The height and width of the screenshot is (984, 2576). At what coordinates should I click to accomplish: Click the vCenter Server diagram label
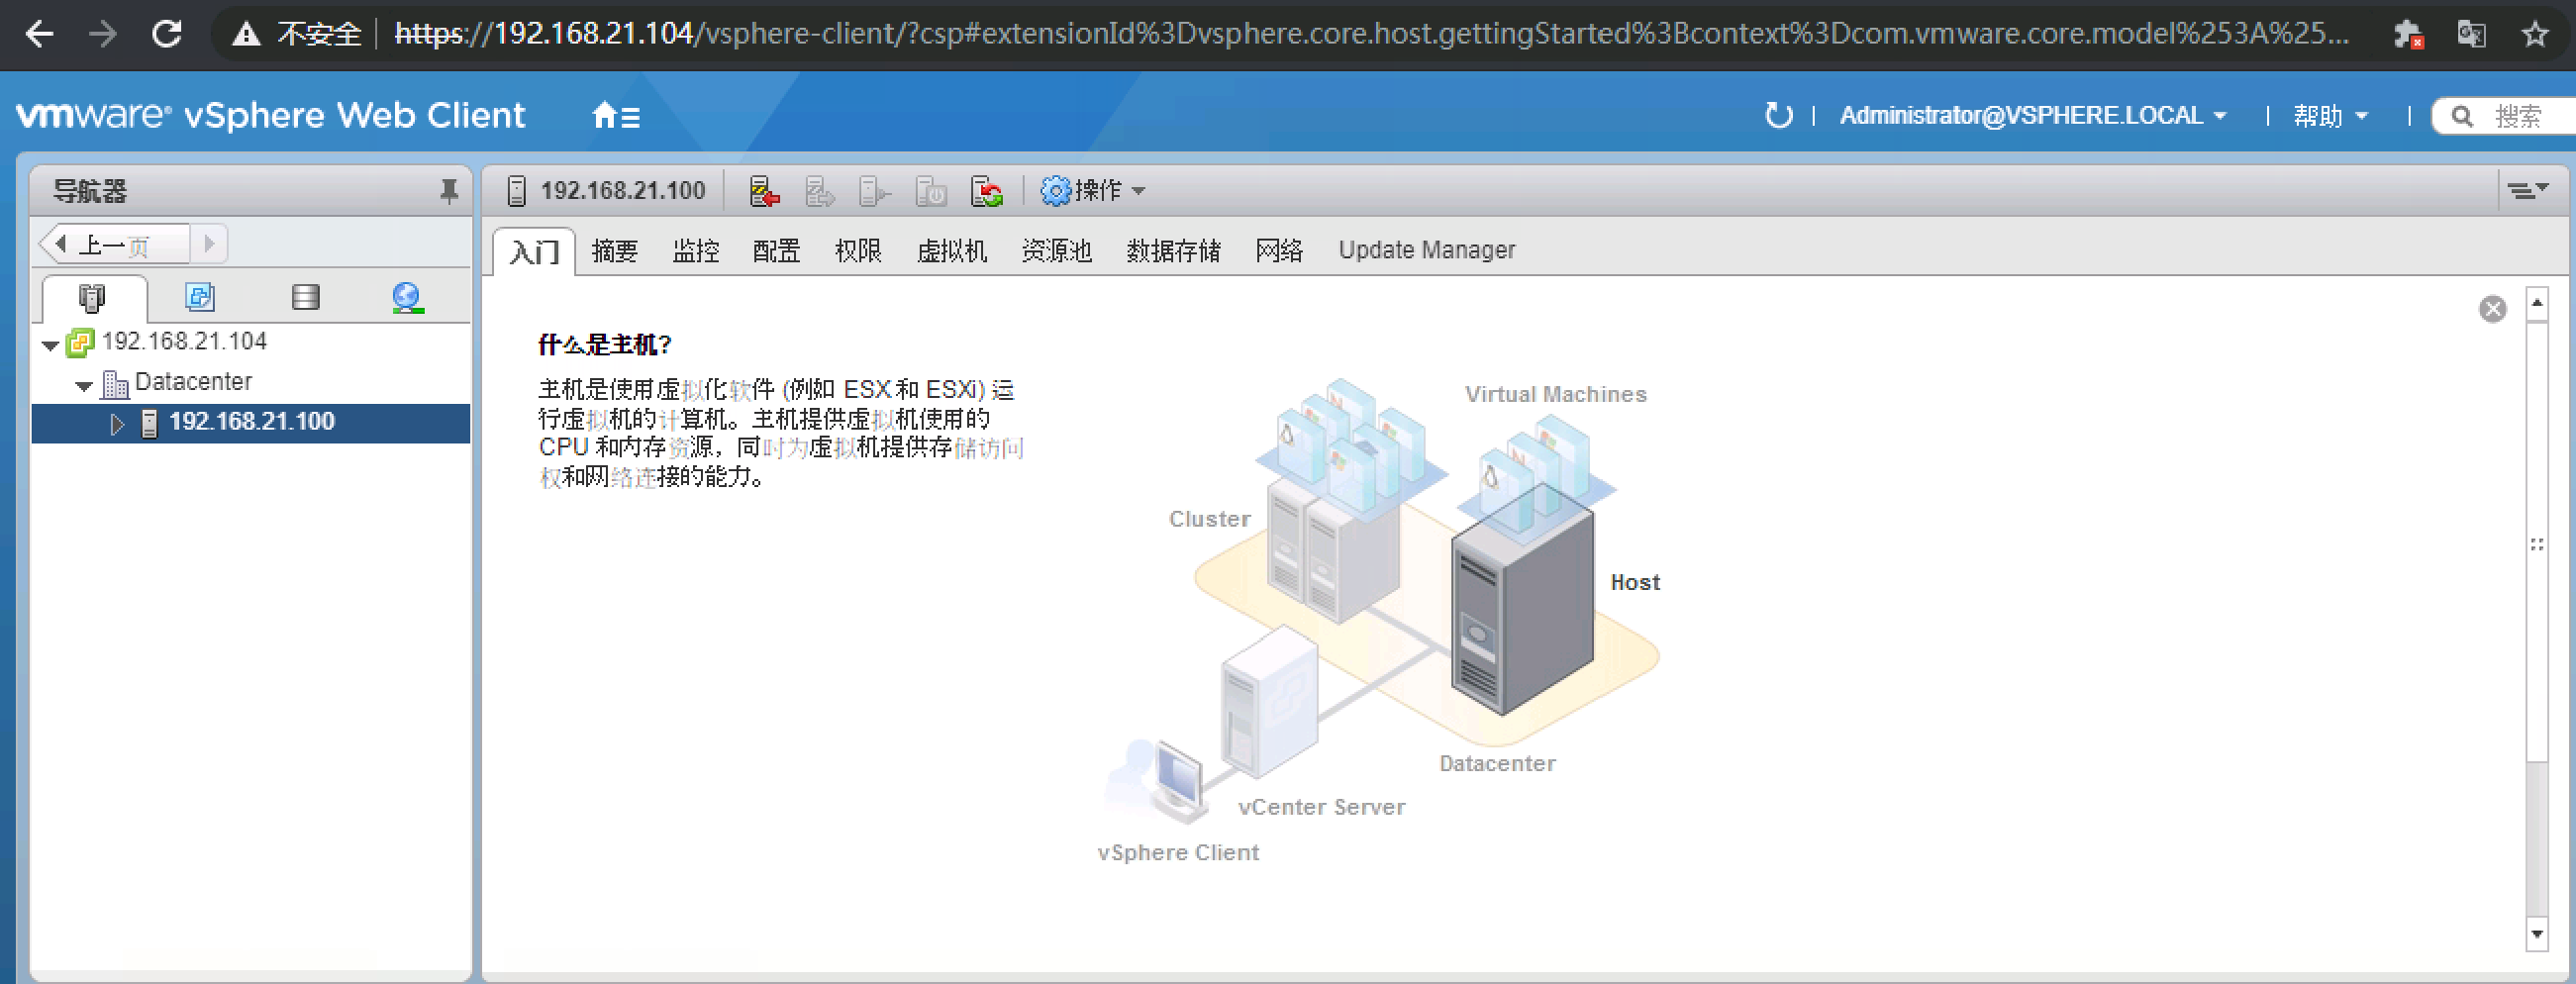point(1321,807)
